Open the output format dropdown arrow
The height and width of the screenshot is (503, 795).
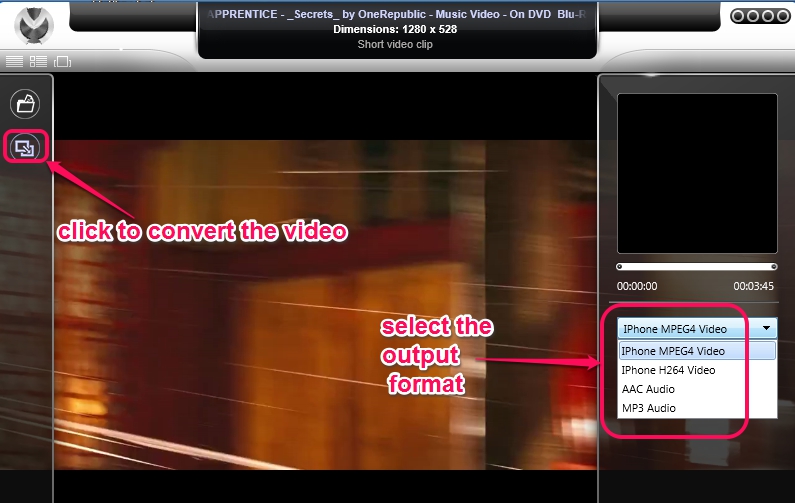tap(767, 329)
